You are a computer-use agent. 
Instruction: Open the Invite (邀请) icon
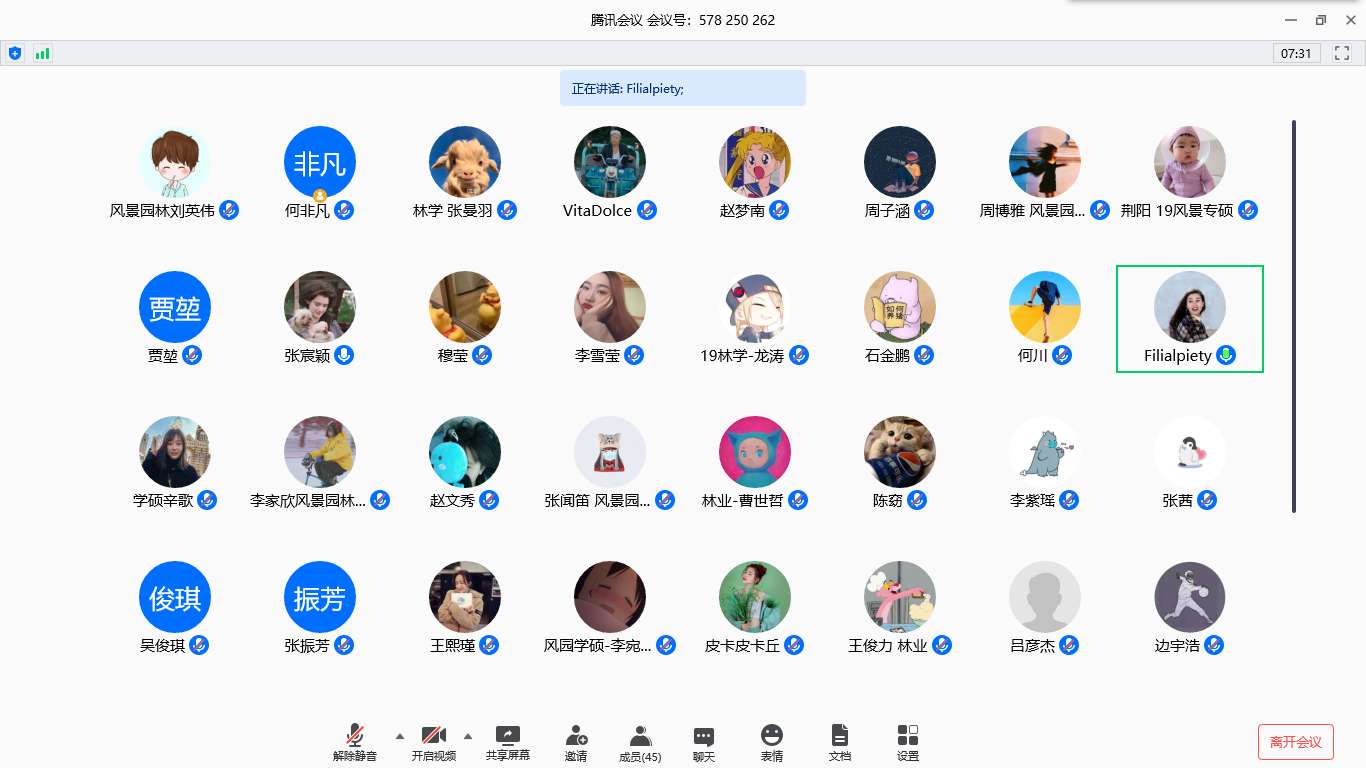point(576,743)
